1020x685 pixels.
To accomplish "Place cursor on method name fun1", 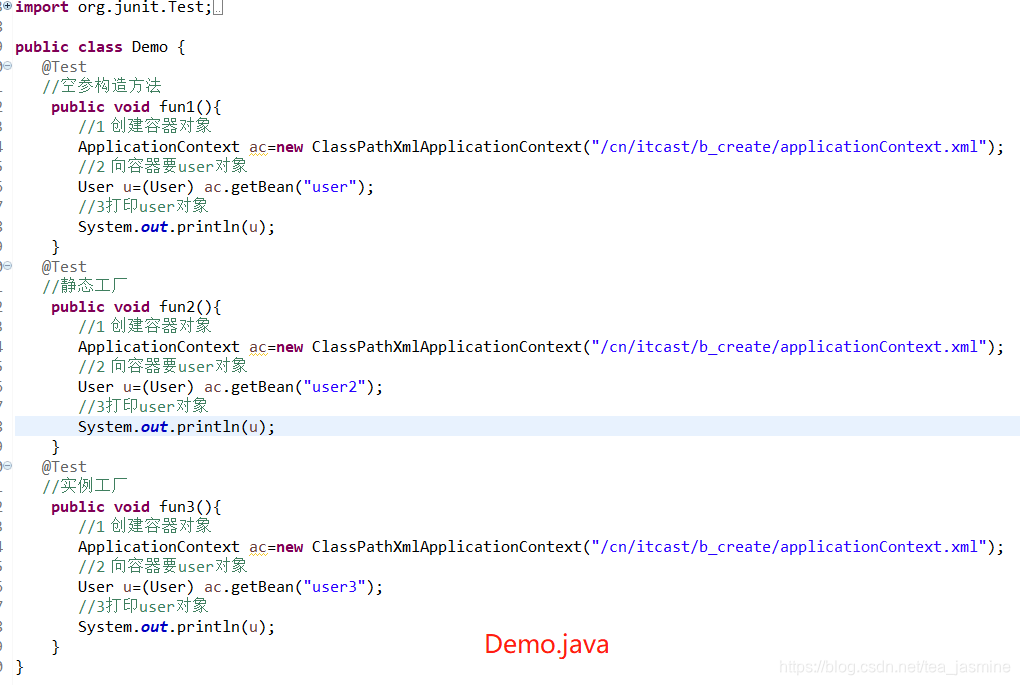I will tap(177, 107).
